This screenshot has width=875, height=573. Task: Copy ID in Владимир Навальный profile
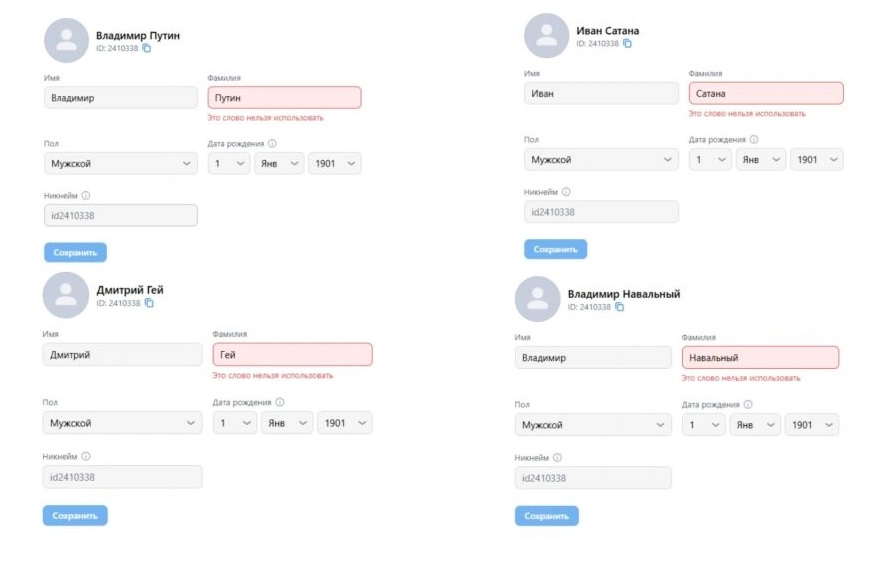[x=619, y=307]
